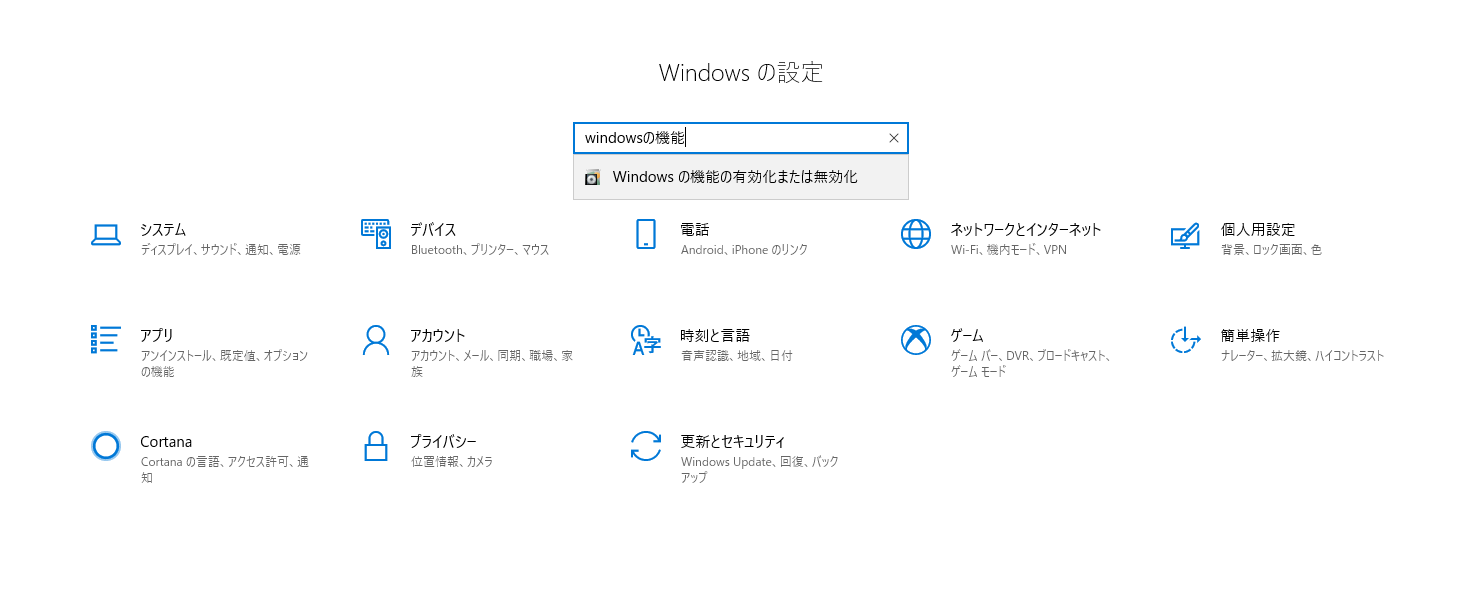Screen dimensions: 1461x610
Task: Click the icon beside Windows の機能の有効化または無効化
Action: [x=592, y=177]
